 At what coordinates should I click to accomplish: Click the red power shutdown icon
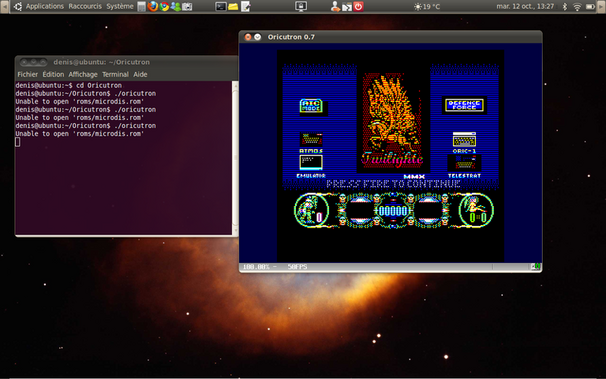pos(359,7)
